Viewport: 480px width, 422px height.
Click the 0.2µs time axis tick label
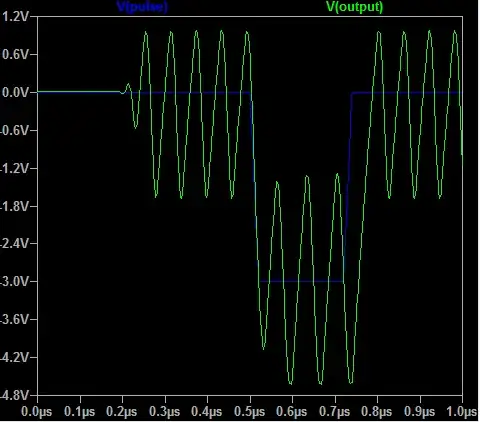tap(122, 412)
